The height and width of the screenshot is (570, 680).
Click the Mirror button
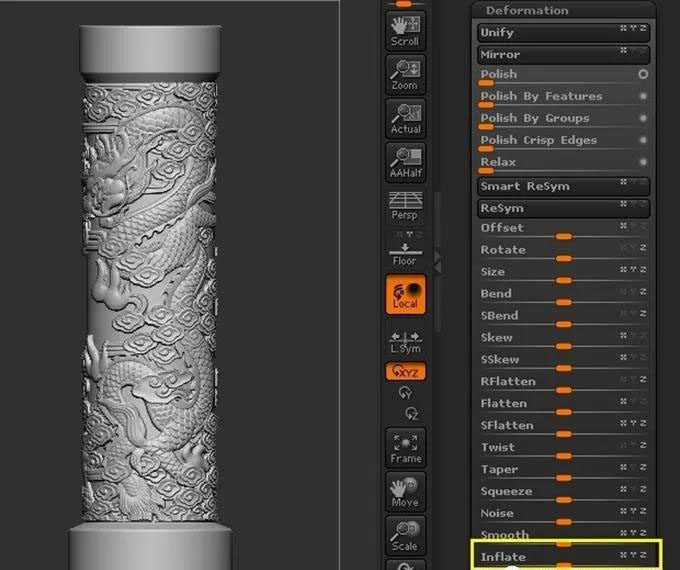coord(563,55)
